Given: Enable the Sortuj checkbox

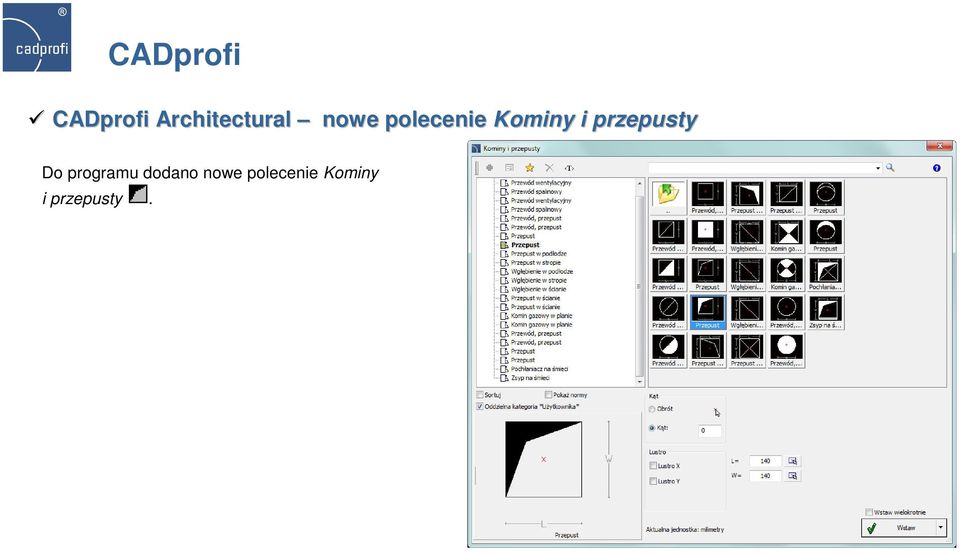Looking at the screenshot, I should (481, 395).
